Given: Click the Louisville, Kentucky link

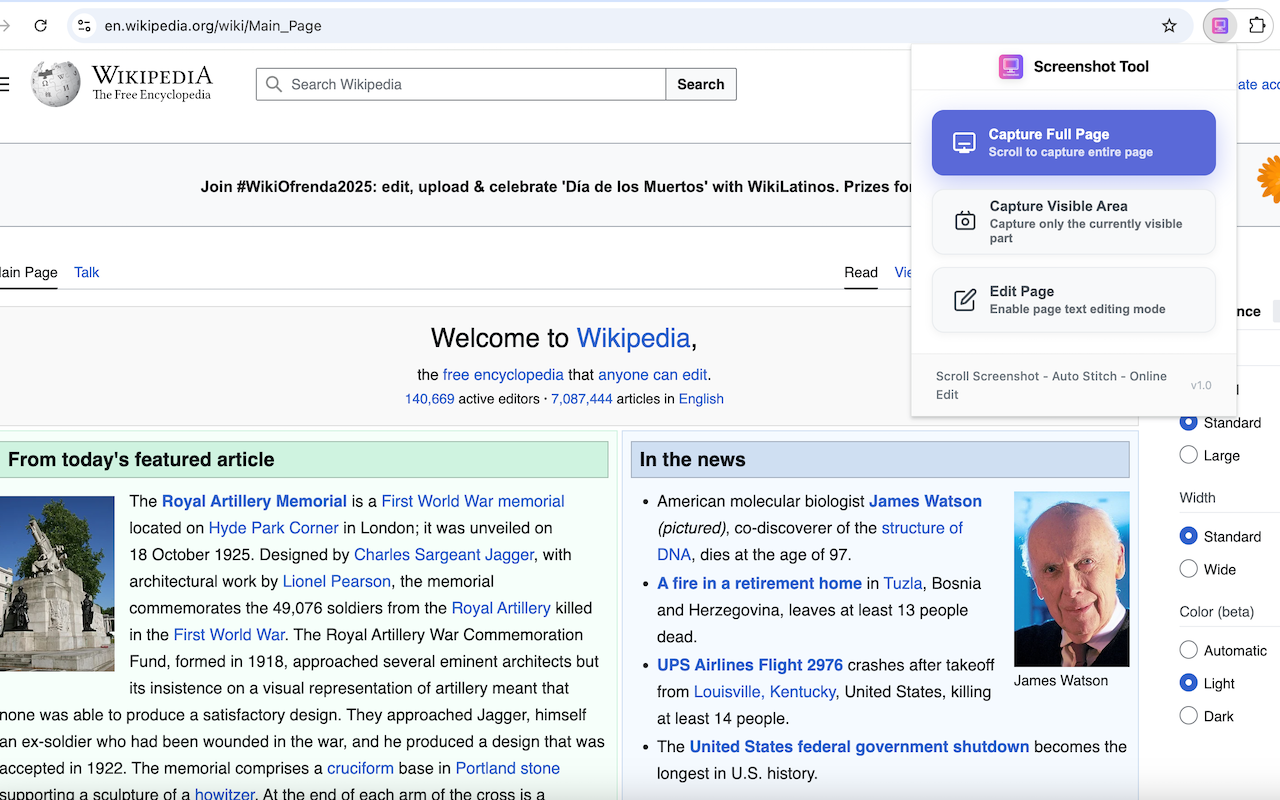Looking at the screenshot, I should click(765, 692).
